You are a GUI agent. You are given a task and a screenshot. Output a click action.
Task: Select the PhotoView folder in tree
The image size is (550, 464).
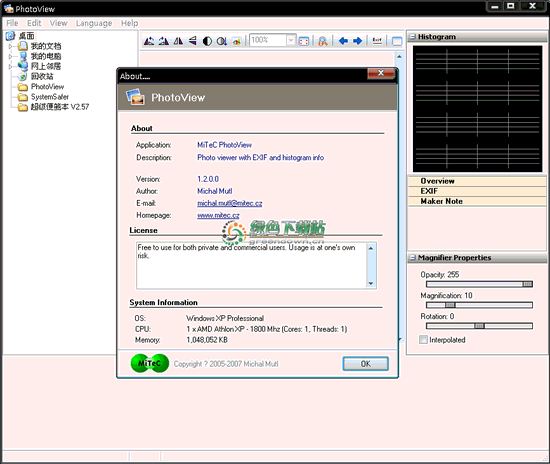tap(47, 86)
